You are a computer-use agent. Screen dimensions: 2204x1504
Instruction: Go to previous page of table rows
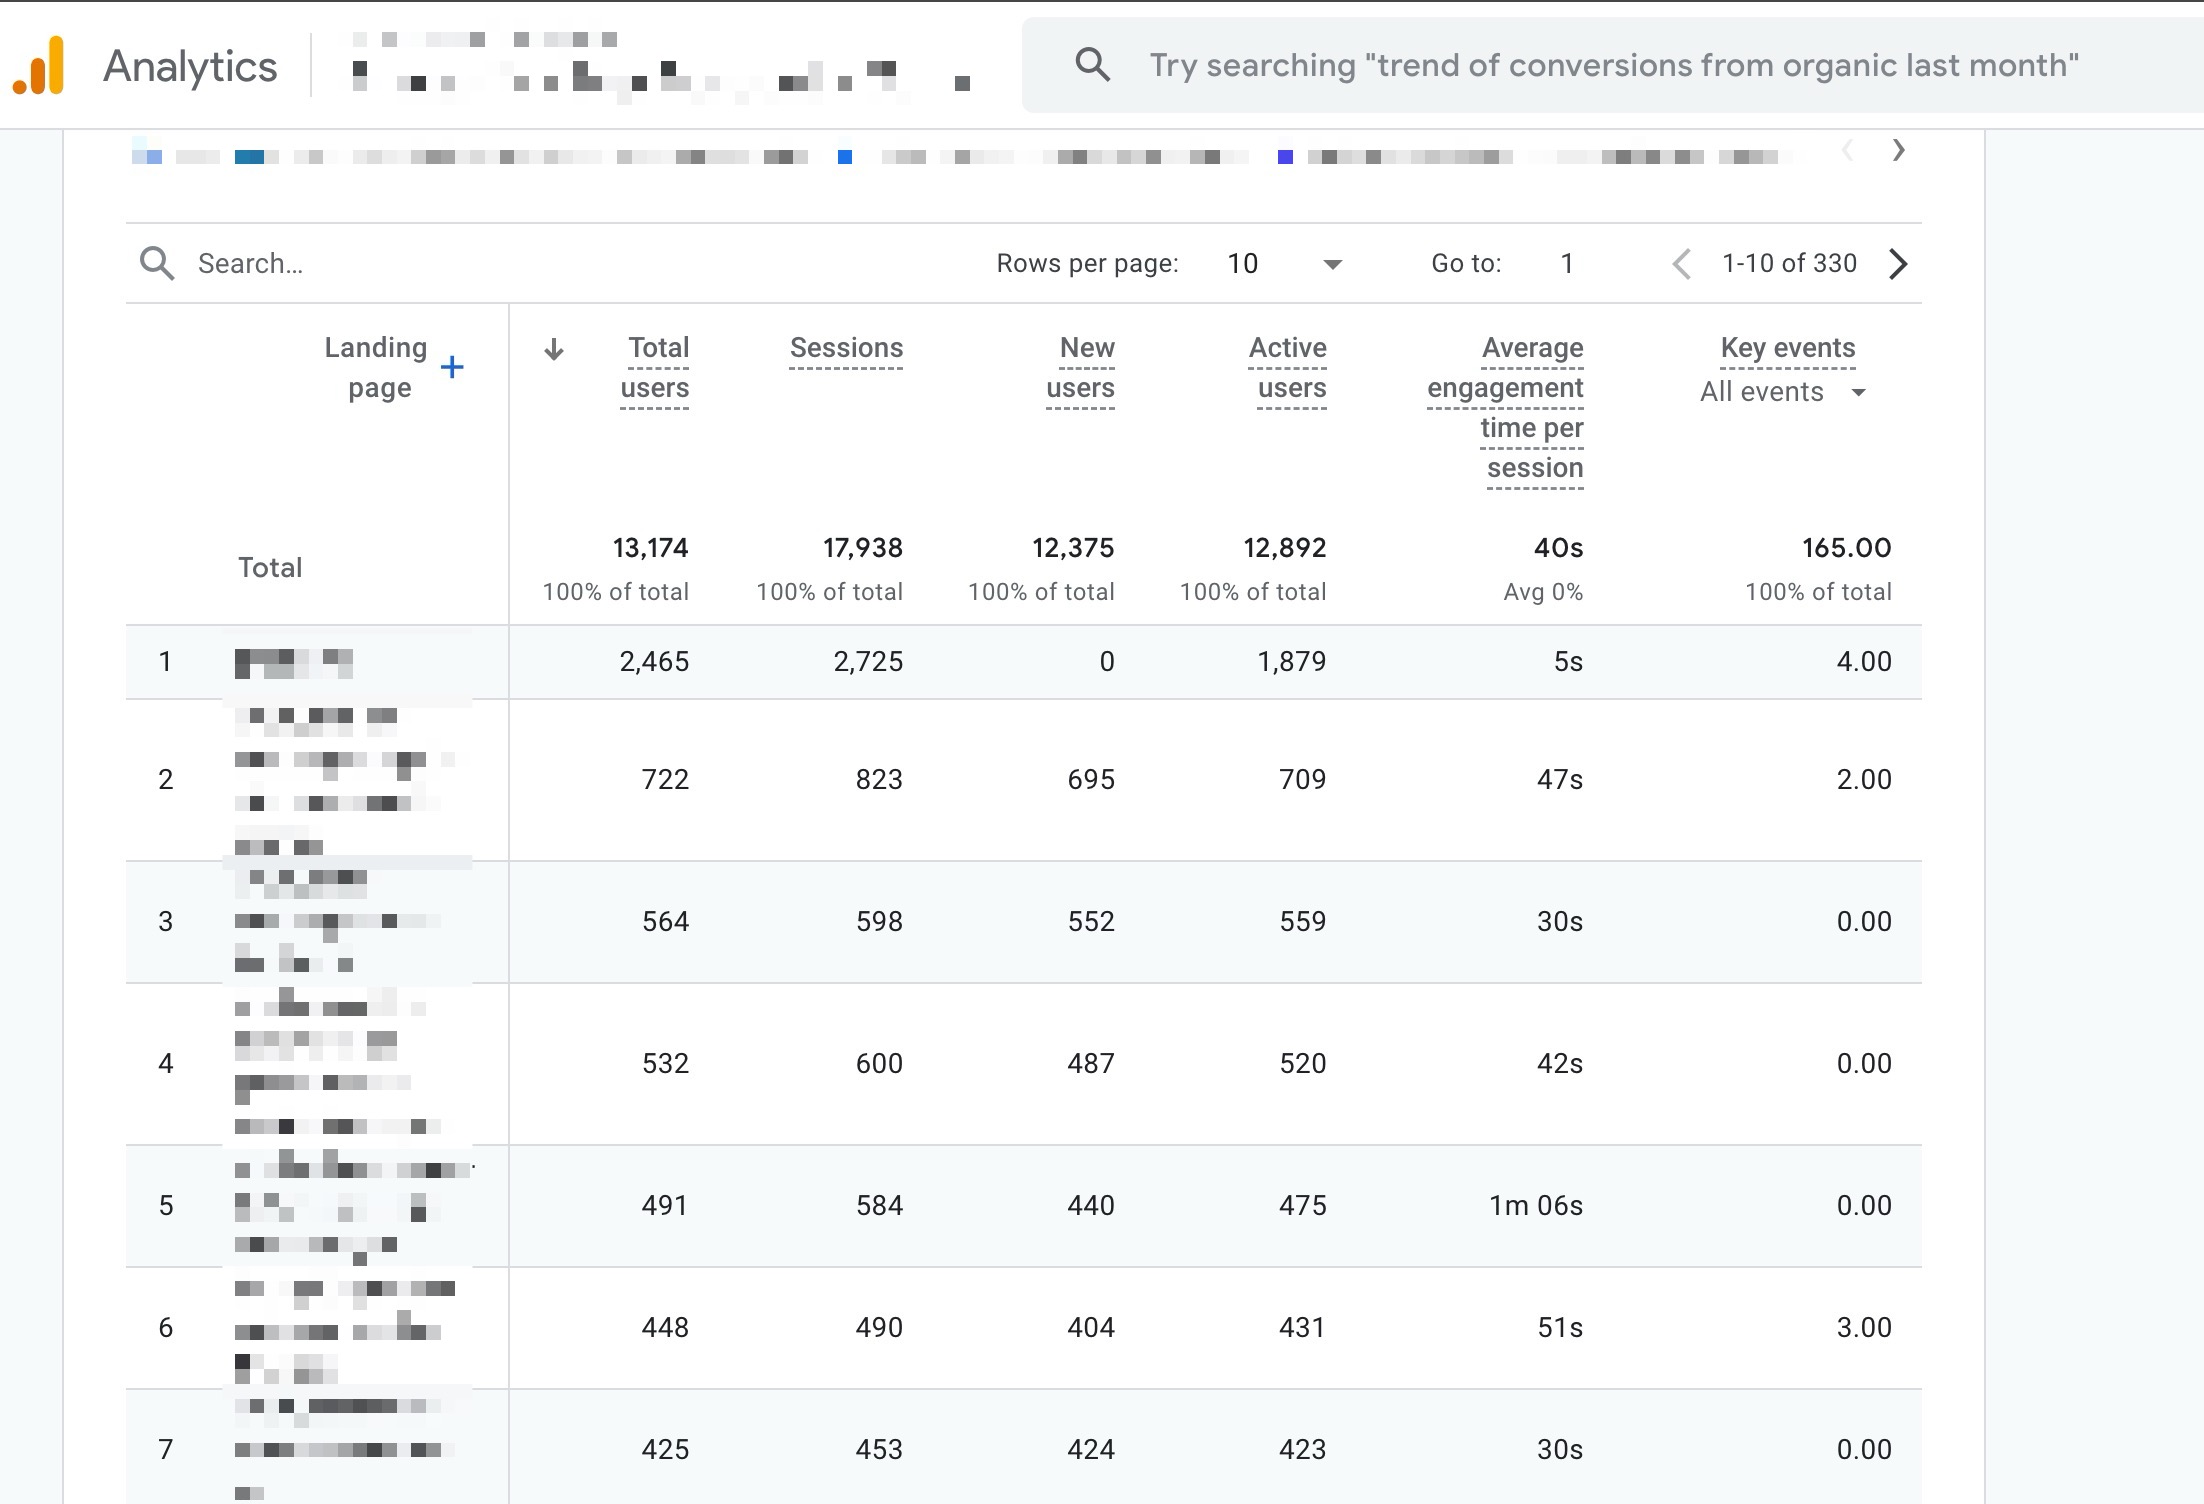tap(1682, 264)
